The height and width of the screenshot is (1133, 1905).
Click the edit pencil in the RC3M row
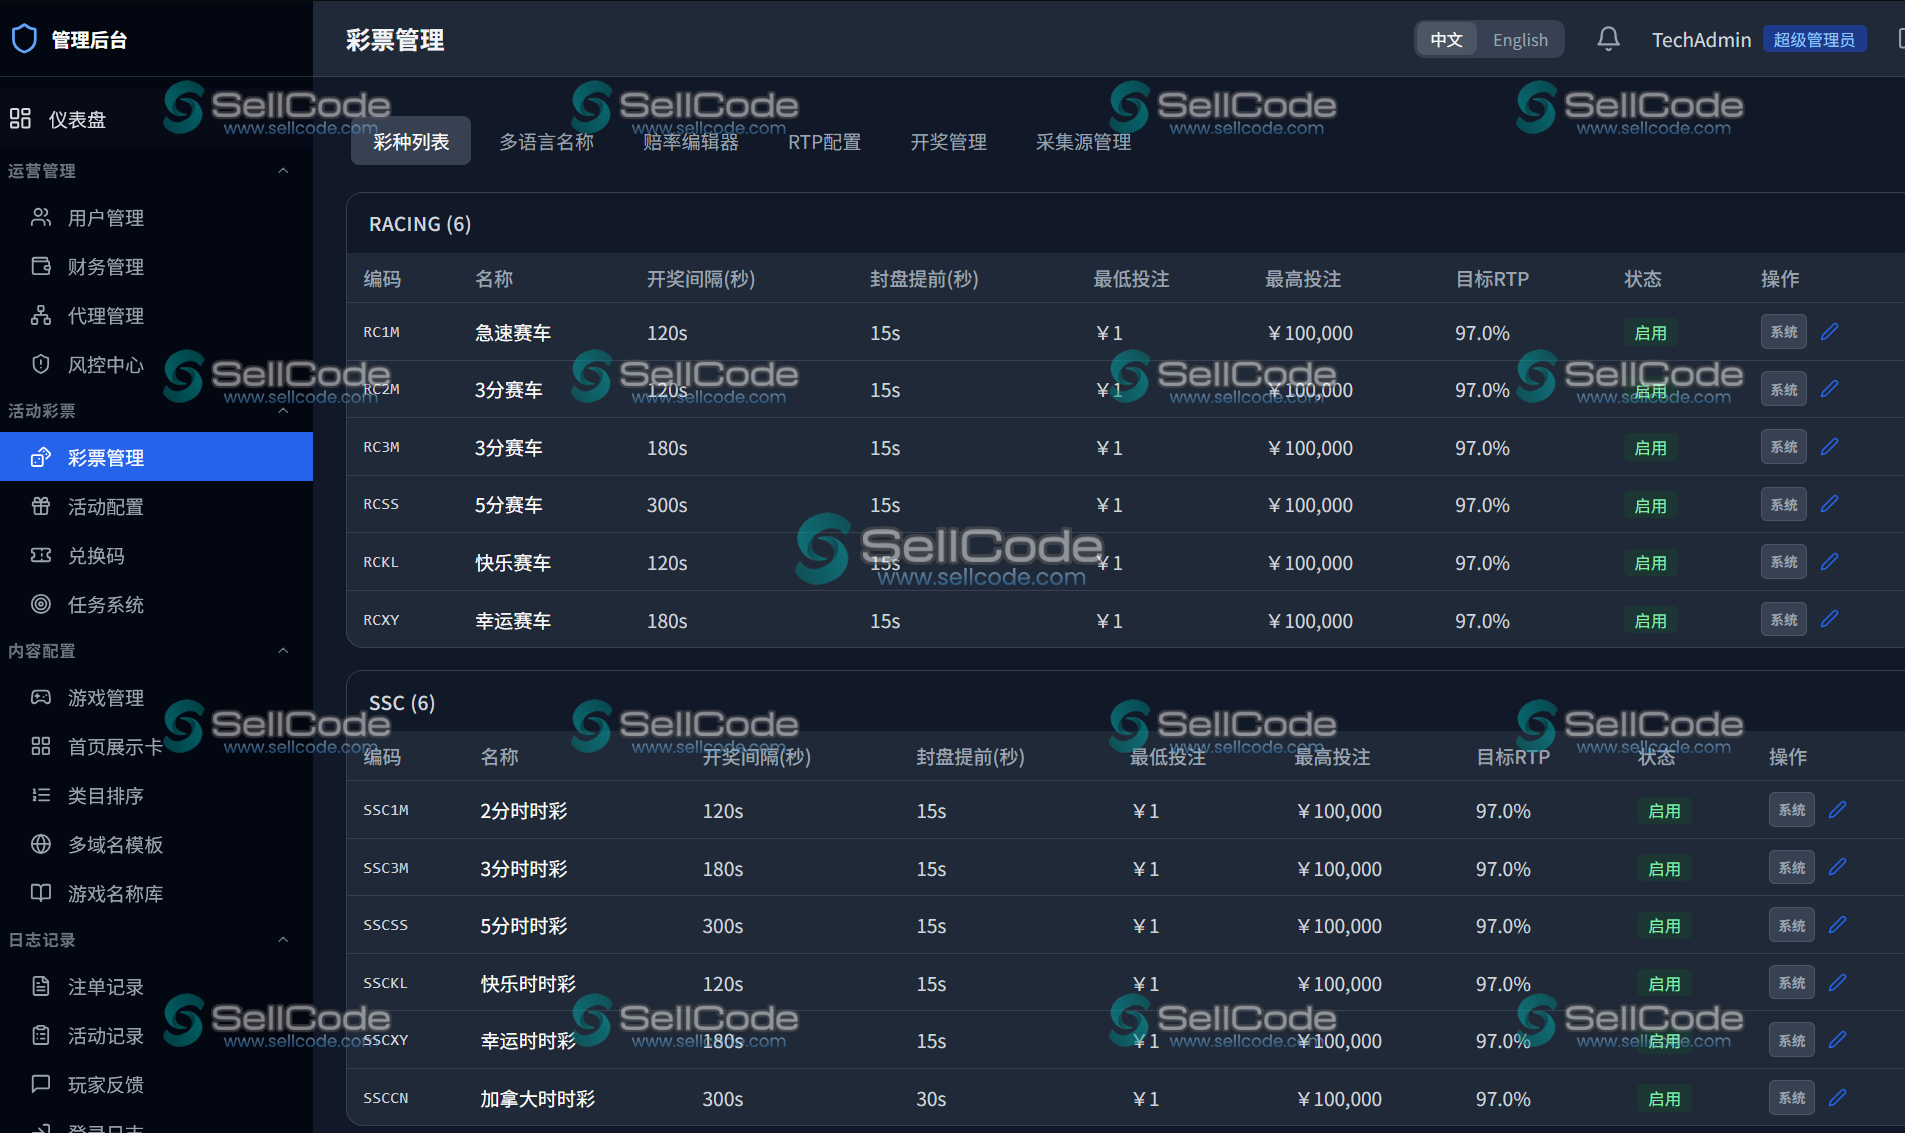1830,447
